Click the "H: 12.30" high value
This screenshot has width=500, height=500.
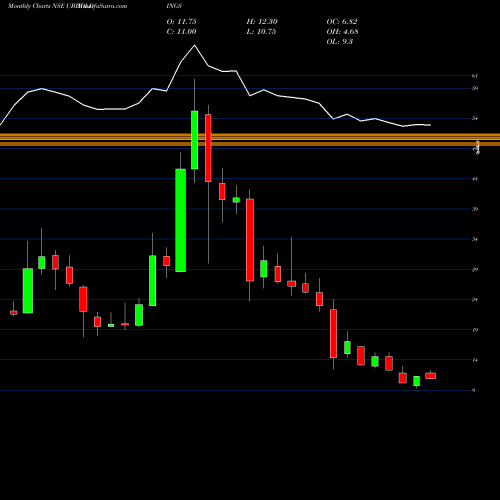pyautogui.click(x=262, y=22)
